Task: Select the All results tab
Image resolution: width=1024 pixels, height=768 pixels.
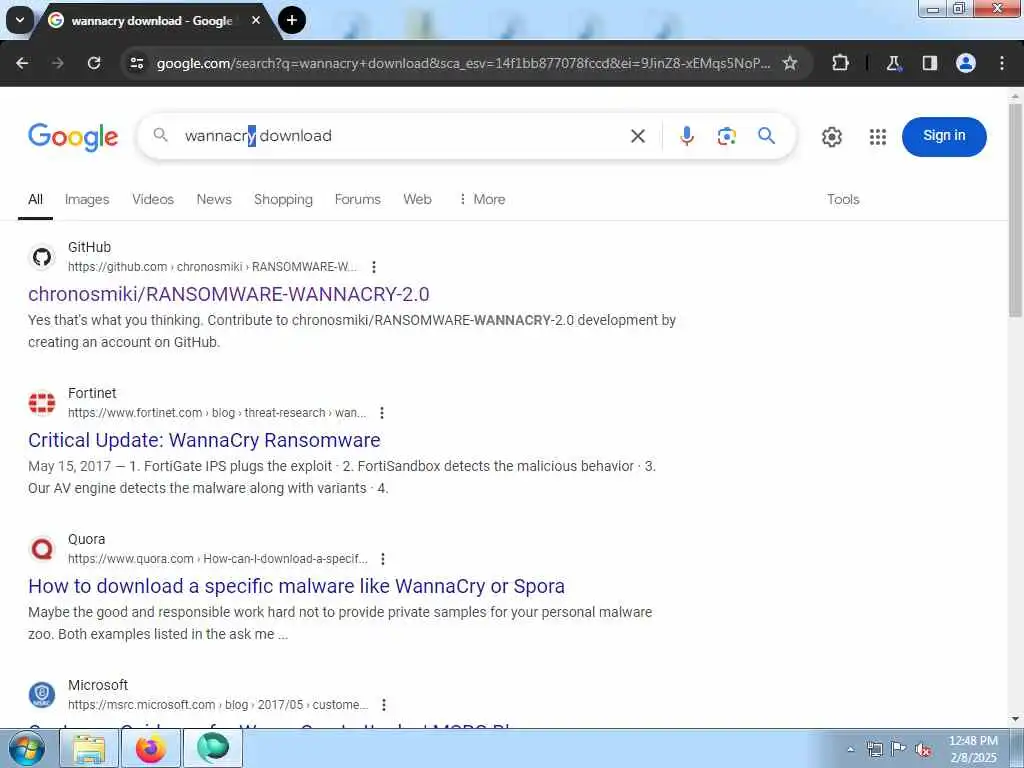Action: pos(35,199)
